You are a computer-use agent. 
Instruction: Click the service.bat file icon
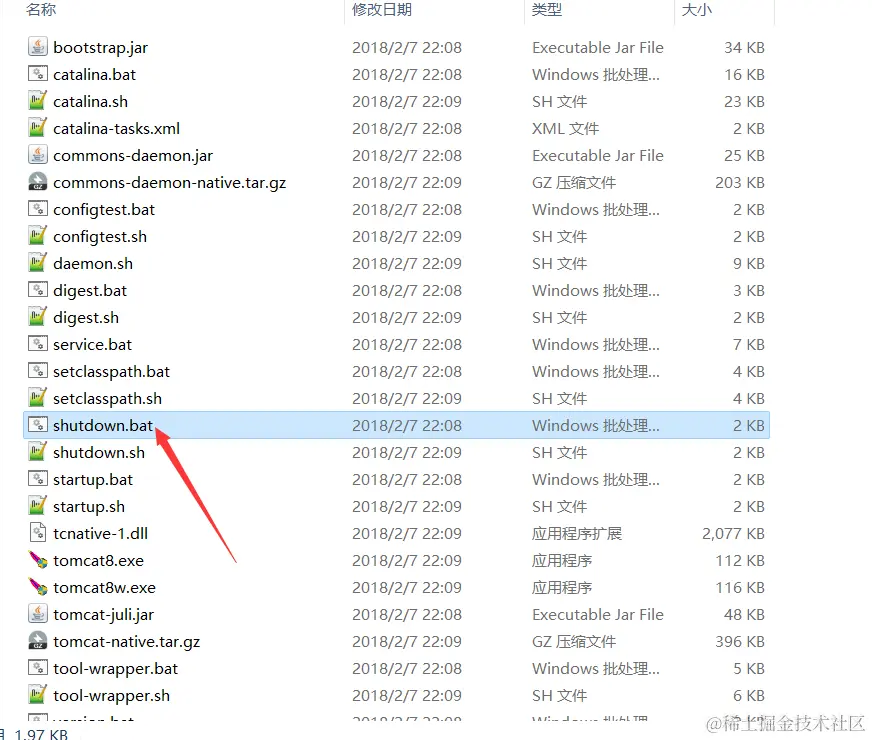coord(37,344)
